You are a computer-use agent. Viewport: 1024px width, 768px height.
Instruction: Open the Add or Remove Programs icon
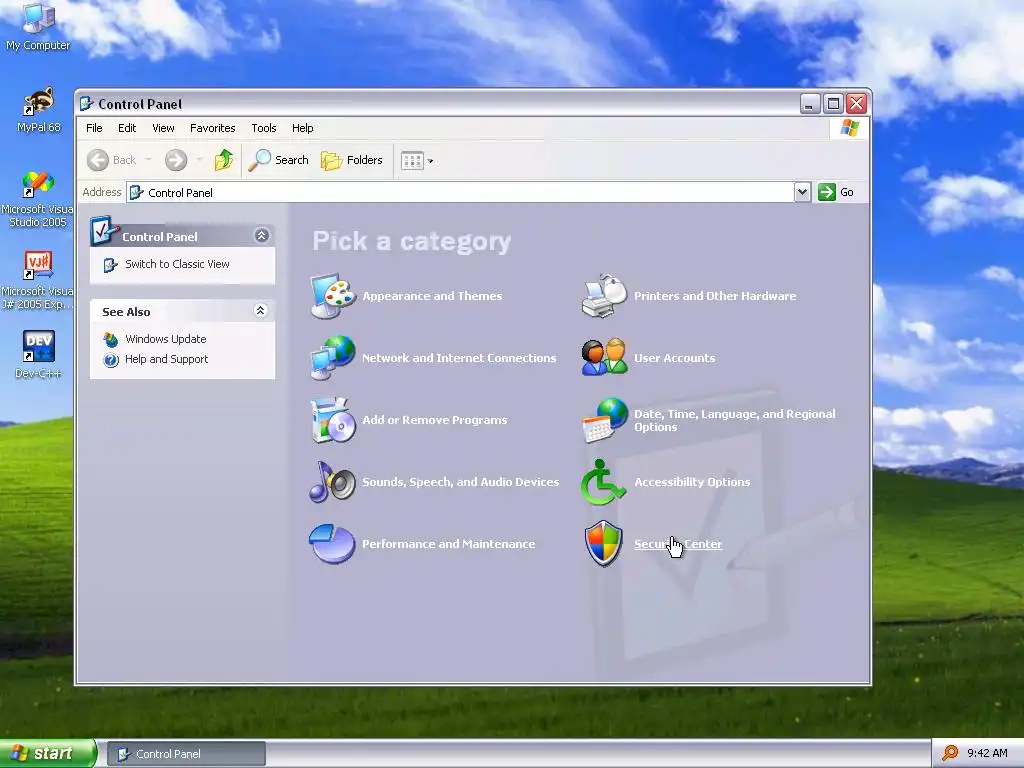tap(332, 420)
